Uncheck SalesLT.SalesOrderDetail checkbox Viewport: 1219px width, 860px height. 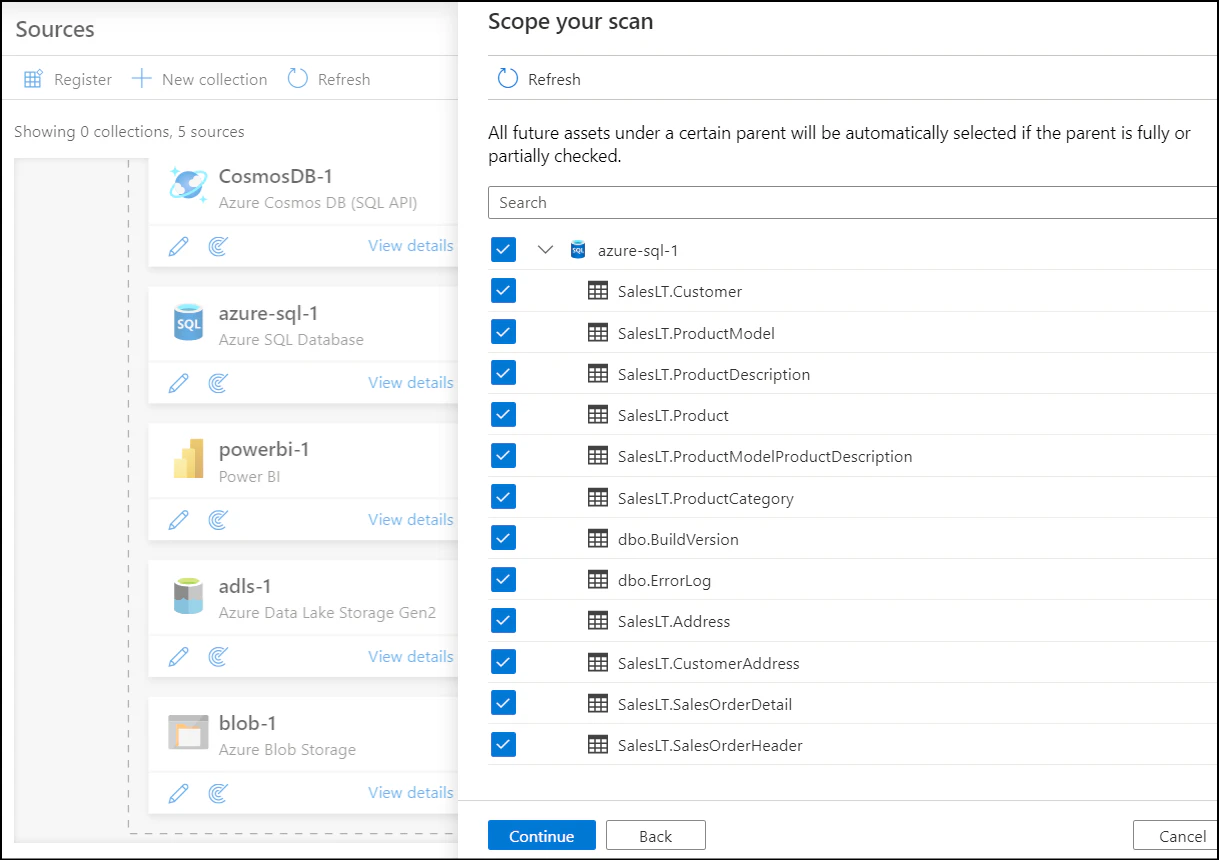[503, 703]
